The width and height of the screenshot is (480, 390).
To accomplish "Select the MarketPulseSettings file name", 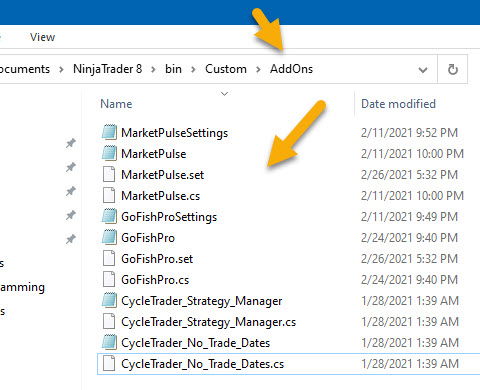I will pos(174,133).
